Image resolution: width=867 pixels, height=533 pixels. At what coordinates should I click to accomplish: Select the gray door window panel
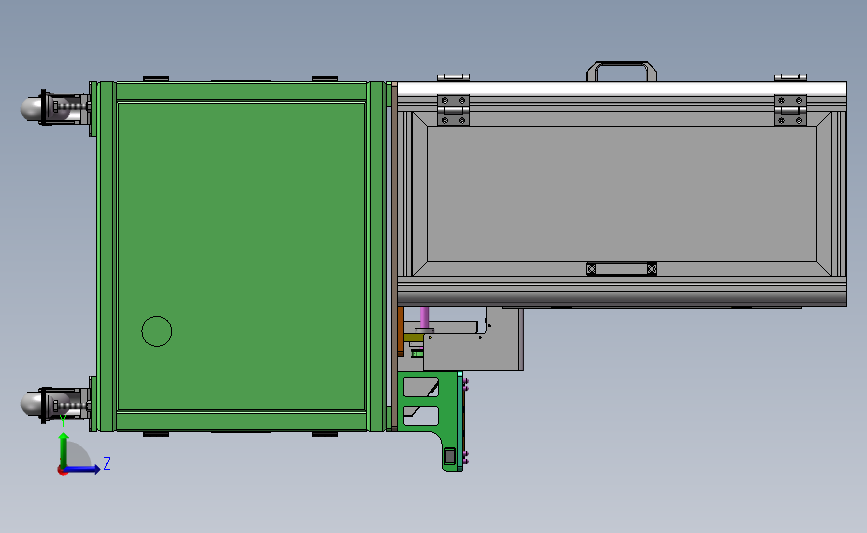tap(621, 194)
